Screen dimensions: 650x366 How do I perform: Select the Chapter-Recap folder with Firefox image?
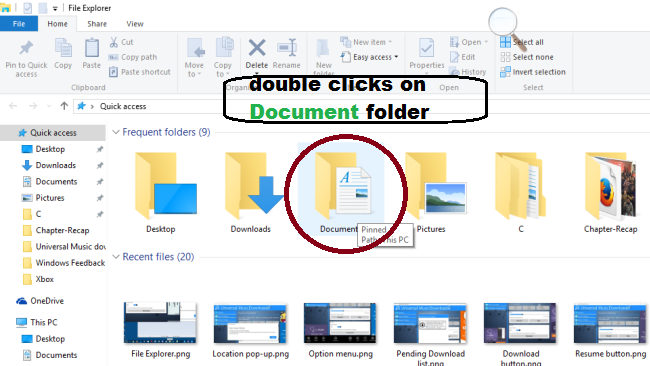coord(611,193)
